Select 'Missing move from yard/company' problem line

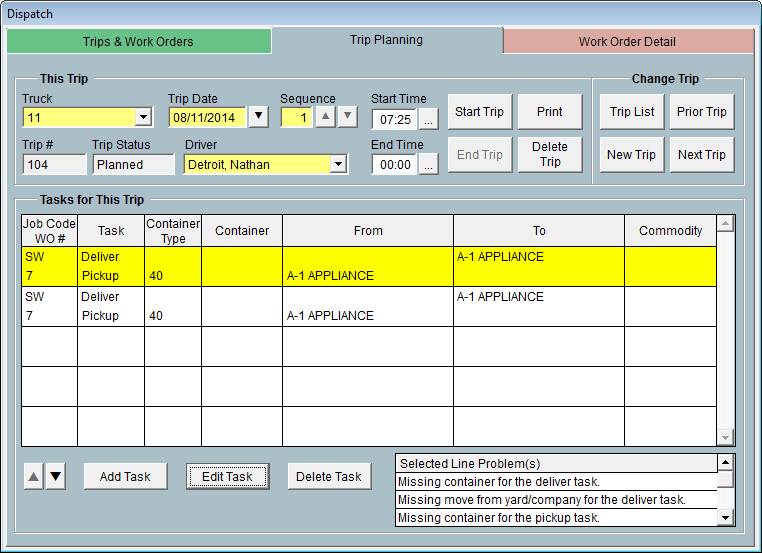pyautogui.click(x=556, y=500)
